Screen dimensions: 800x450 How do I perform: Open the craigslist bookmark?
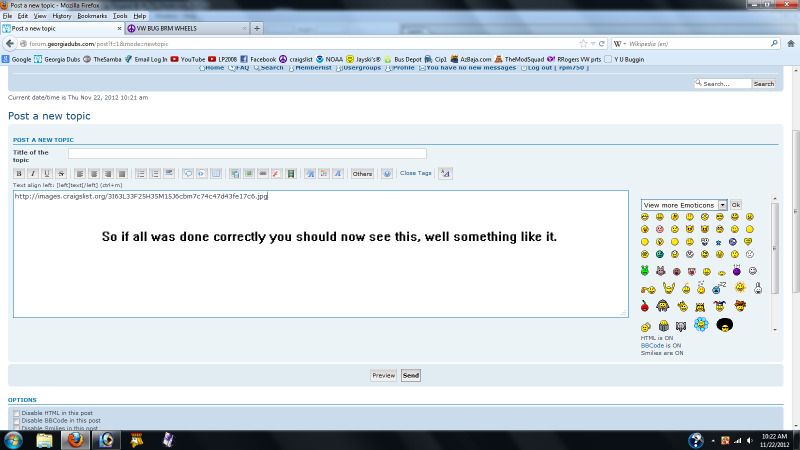click(x=296, y=59)
